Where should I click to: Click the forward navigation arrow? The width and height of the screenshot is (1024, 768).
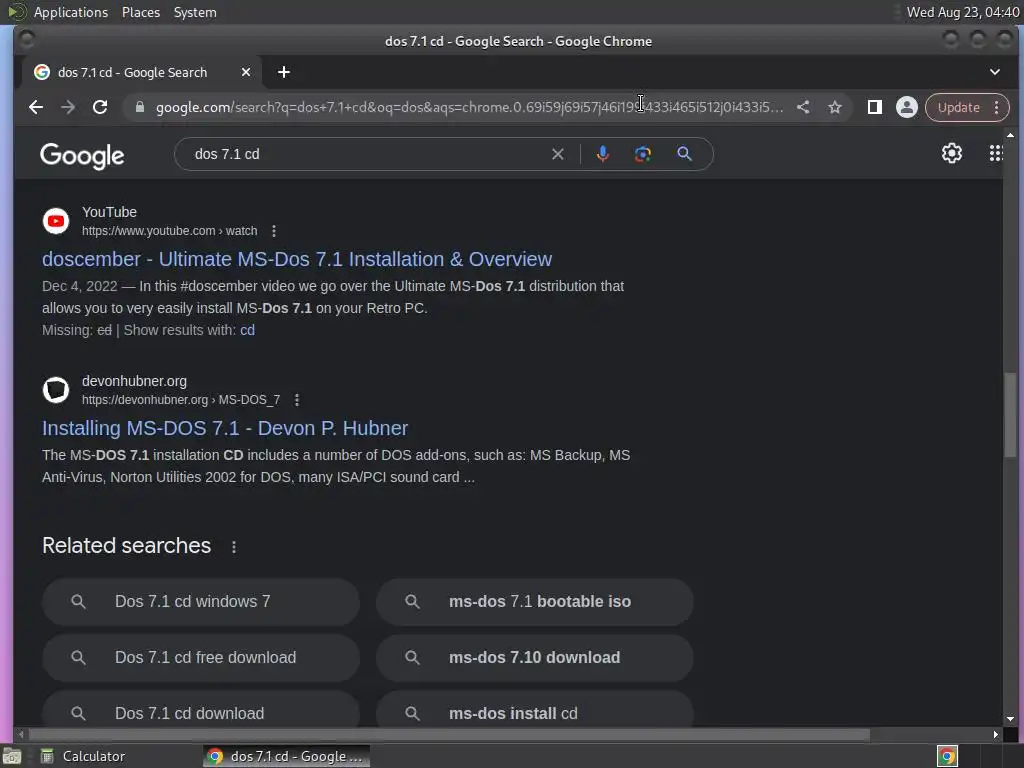pyautogui.click(x=68, y=107)
